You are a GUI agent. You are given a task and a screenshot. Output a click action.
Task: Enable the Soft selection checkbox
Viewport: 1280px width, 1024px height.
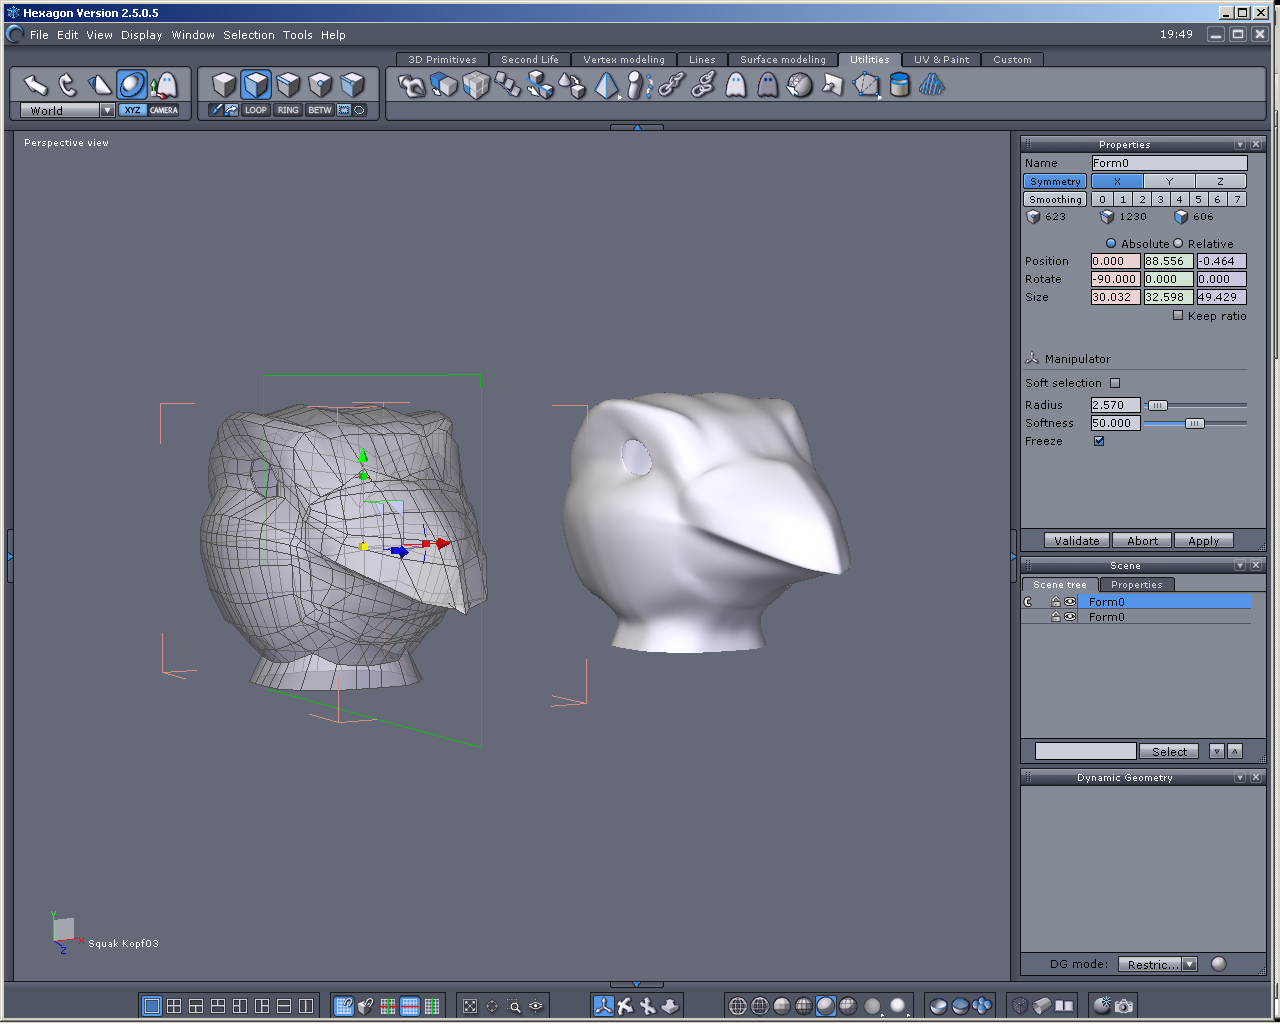point(1115,383)
